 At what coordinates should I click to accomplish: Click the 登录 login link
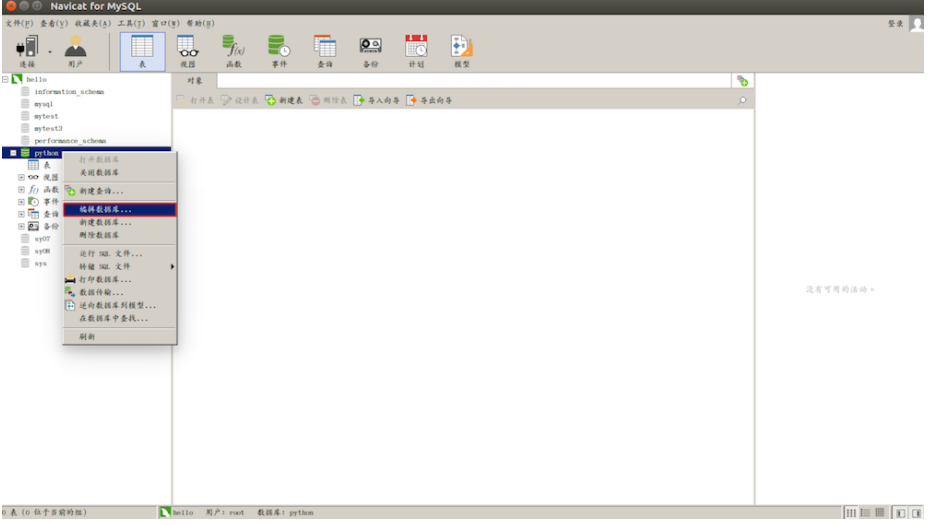coord(896,24)
